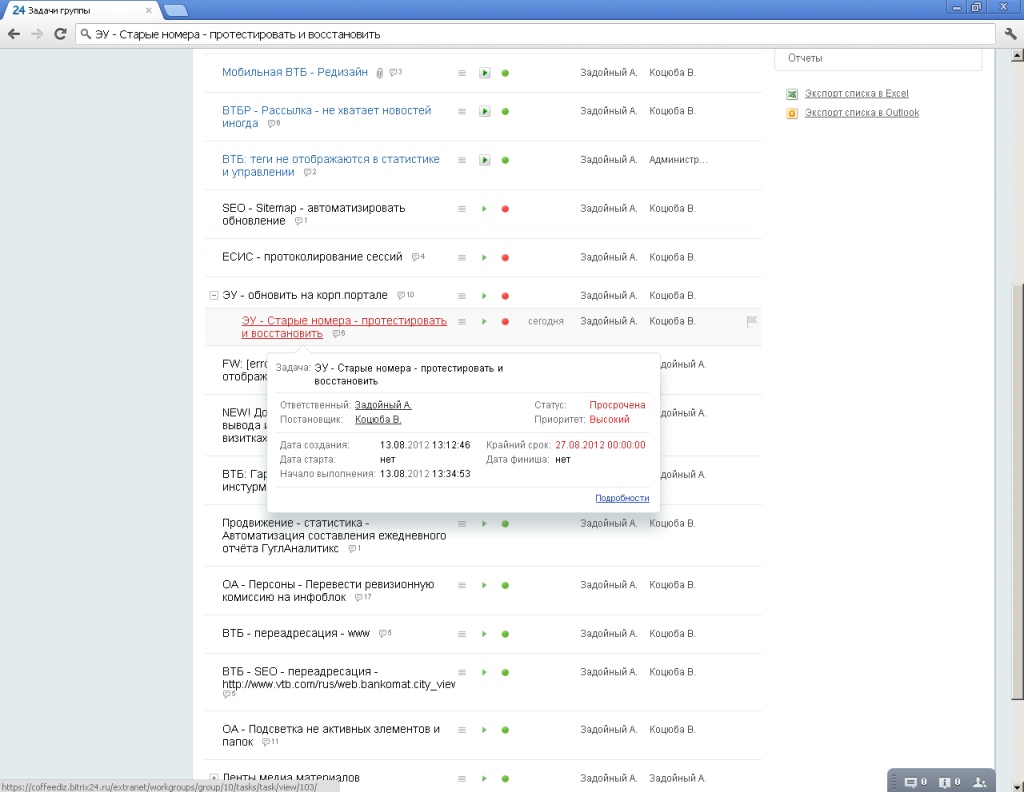Click play arrow in ЭУ - обновить row

click(x=484, y=296)
